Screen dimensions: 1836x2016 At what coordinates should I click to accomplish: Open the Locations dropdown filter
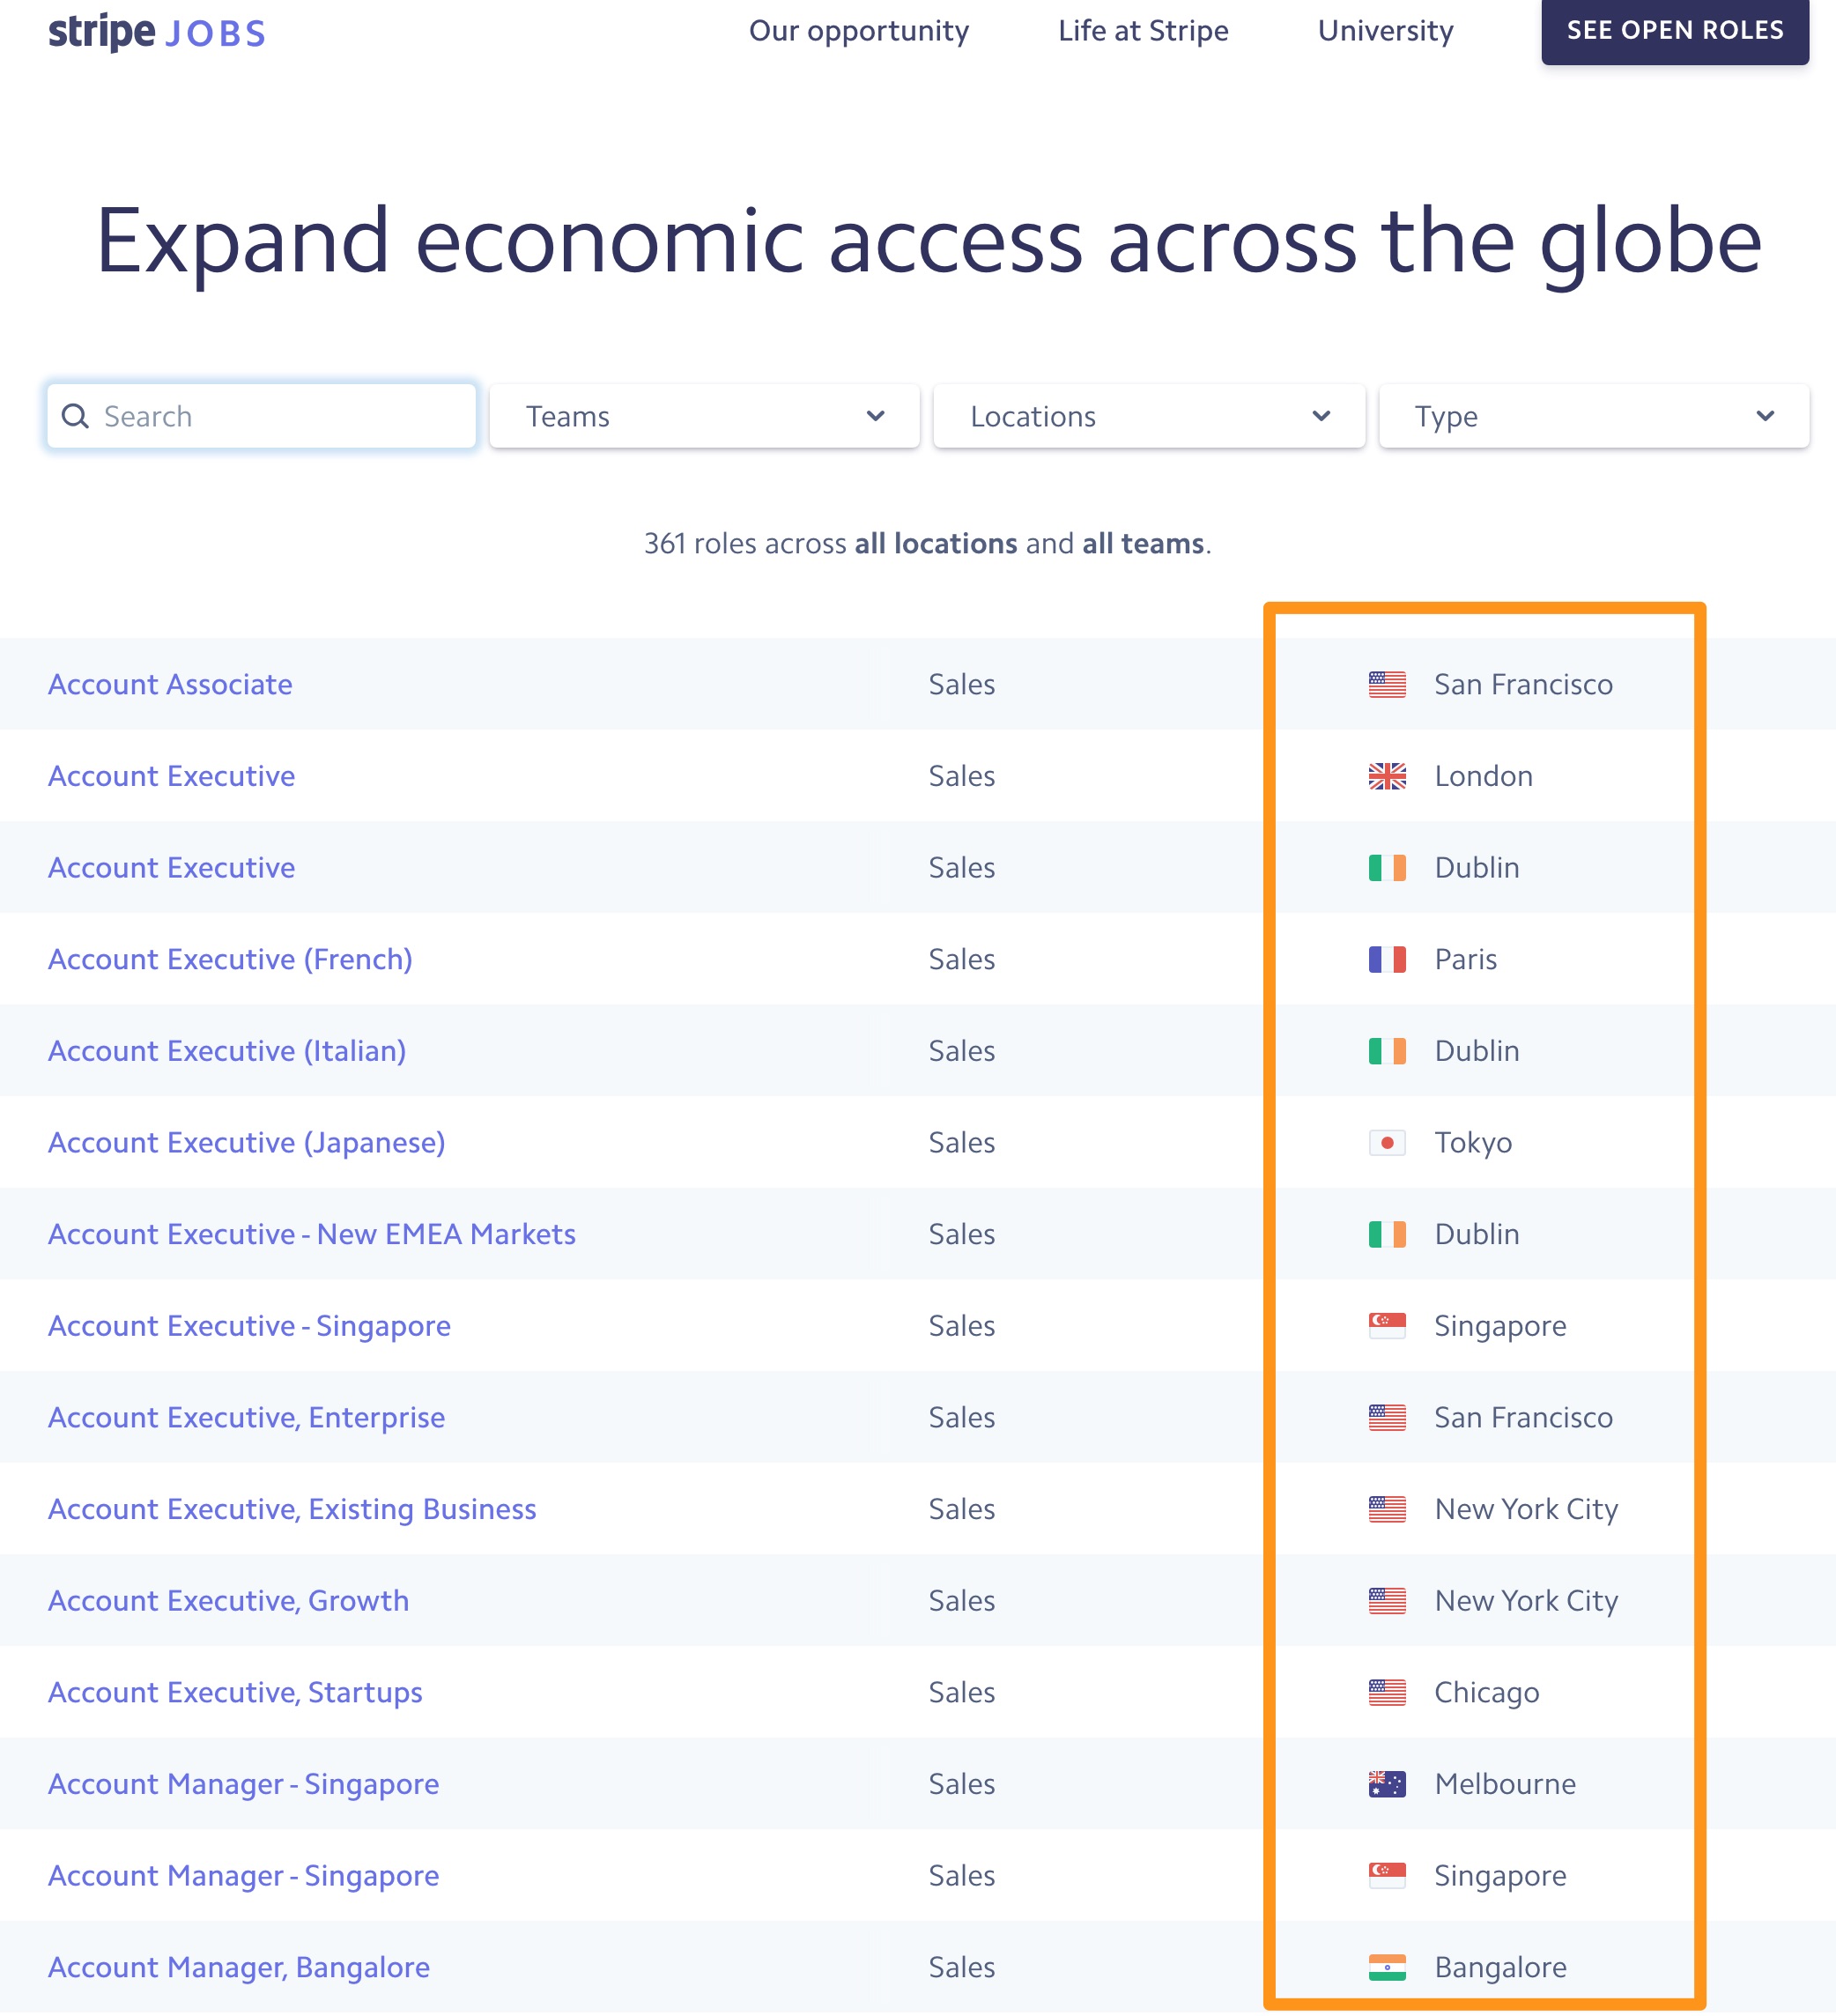coord(1149,416)
